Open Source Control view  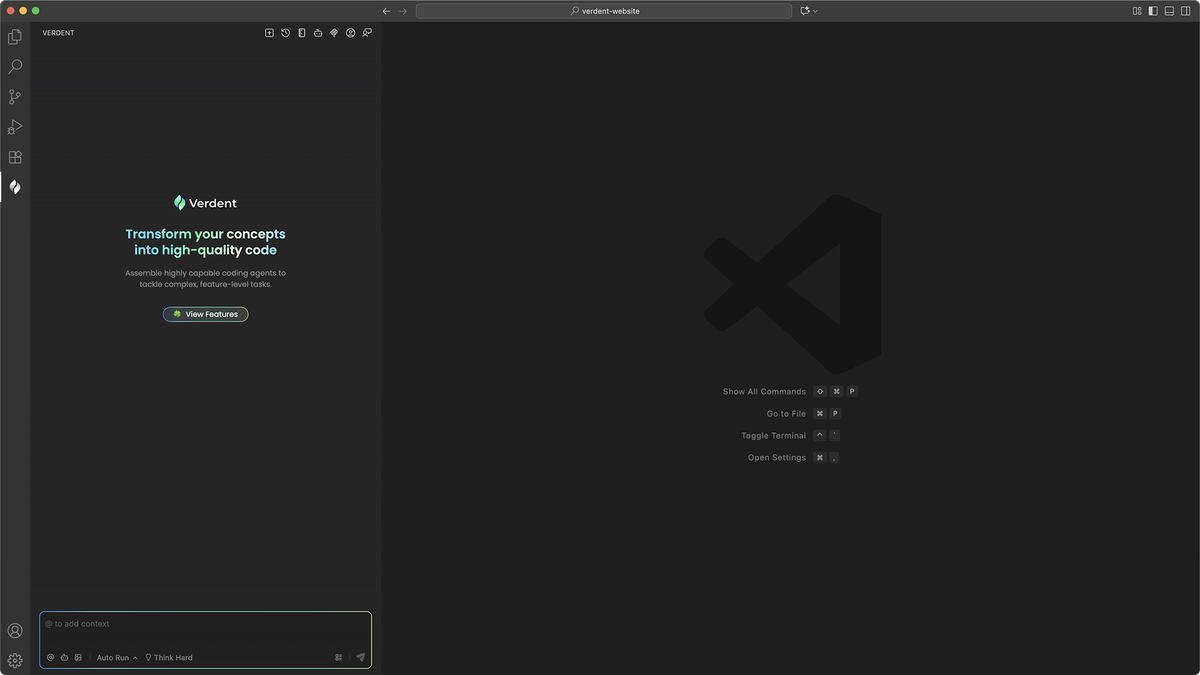[x=15, y=97]
